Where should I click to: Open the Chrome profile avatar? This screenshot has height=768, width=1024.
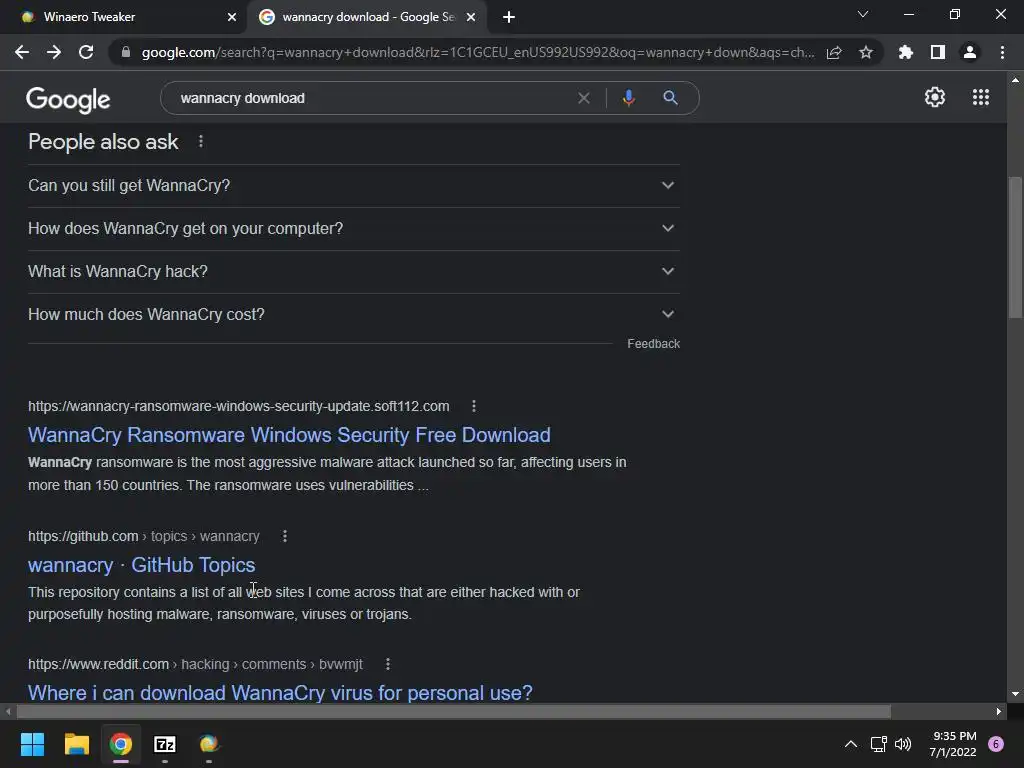tap(970, 52)
